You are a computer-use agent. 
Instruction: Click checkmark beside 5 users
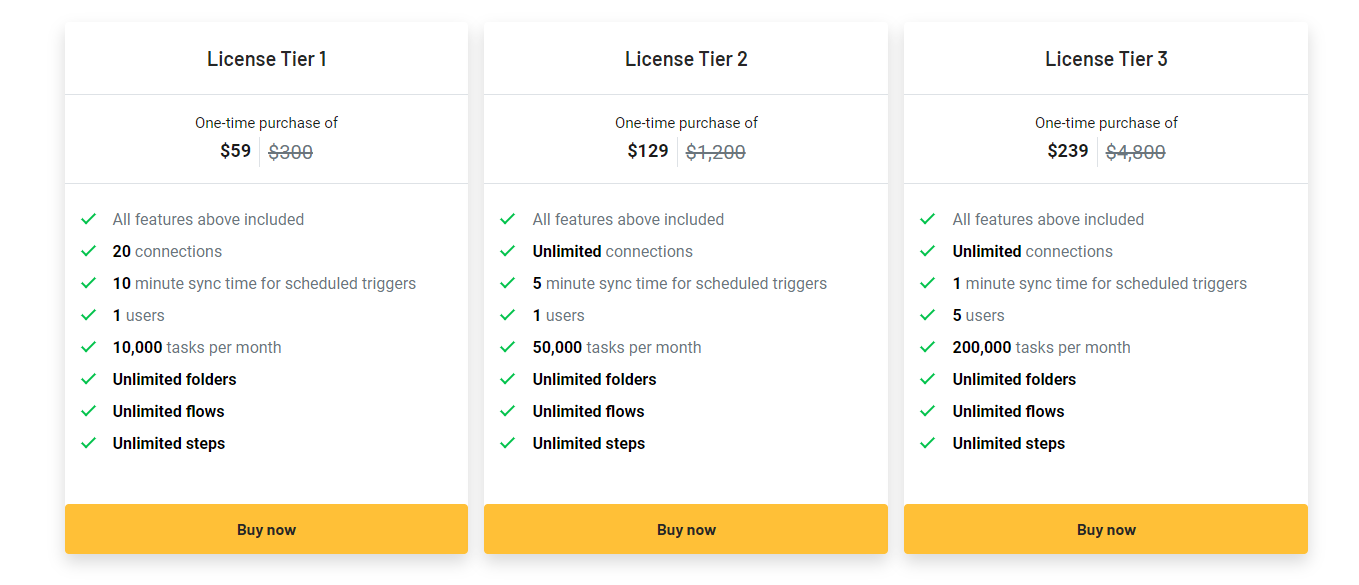[x=928, y=315]
